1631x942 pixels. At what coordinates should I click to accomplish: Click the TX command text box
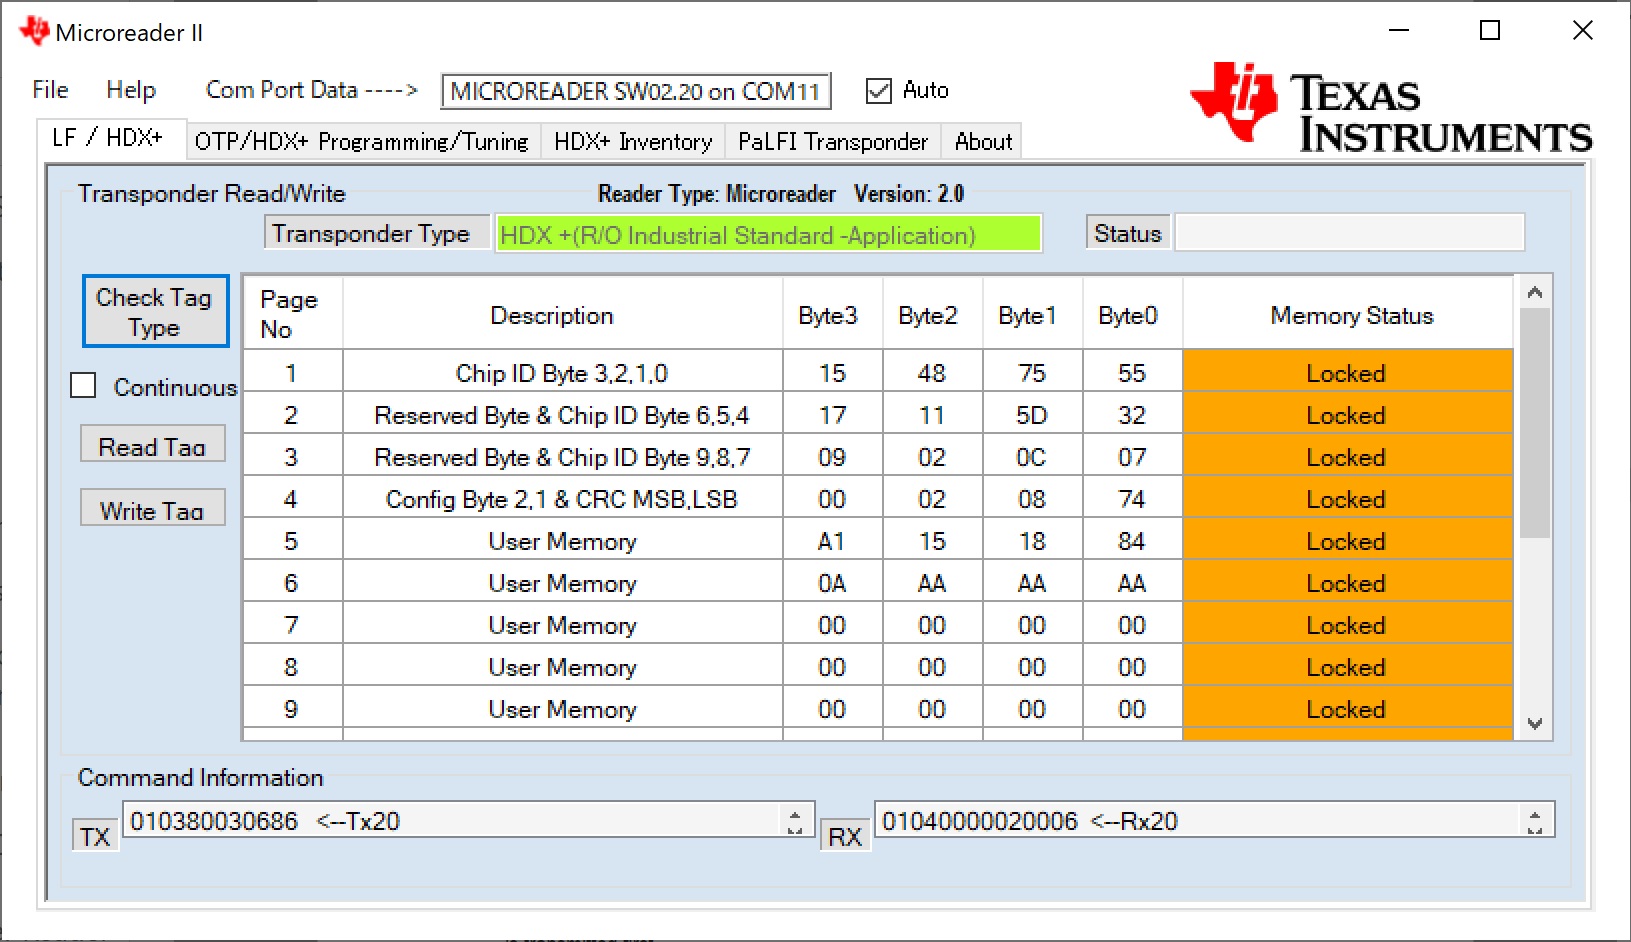(x=468, y=820)
